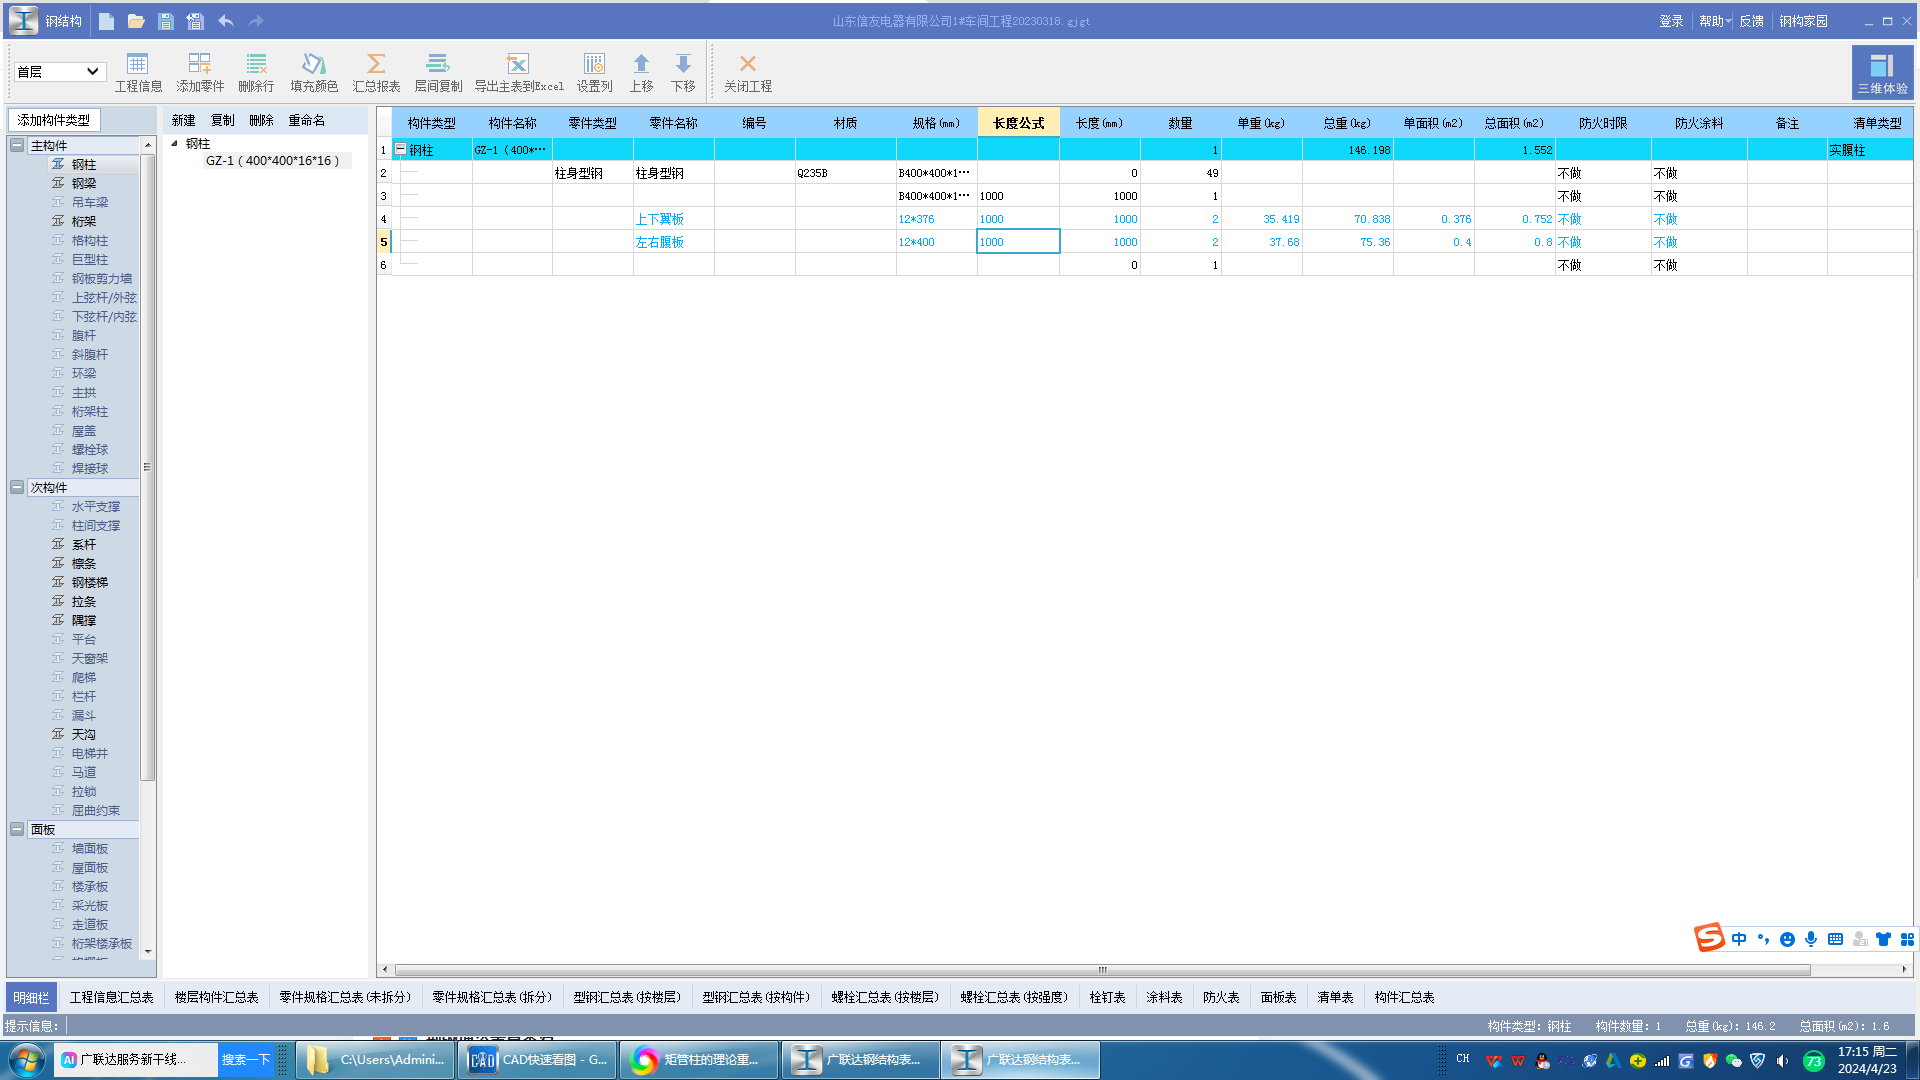Launch the 三维体验 3D view
Screen dimensions: 1920x1080
1882,73
